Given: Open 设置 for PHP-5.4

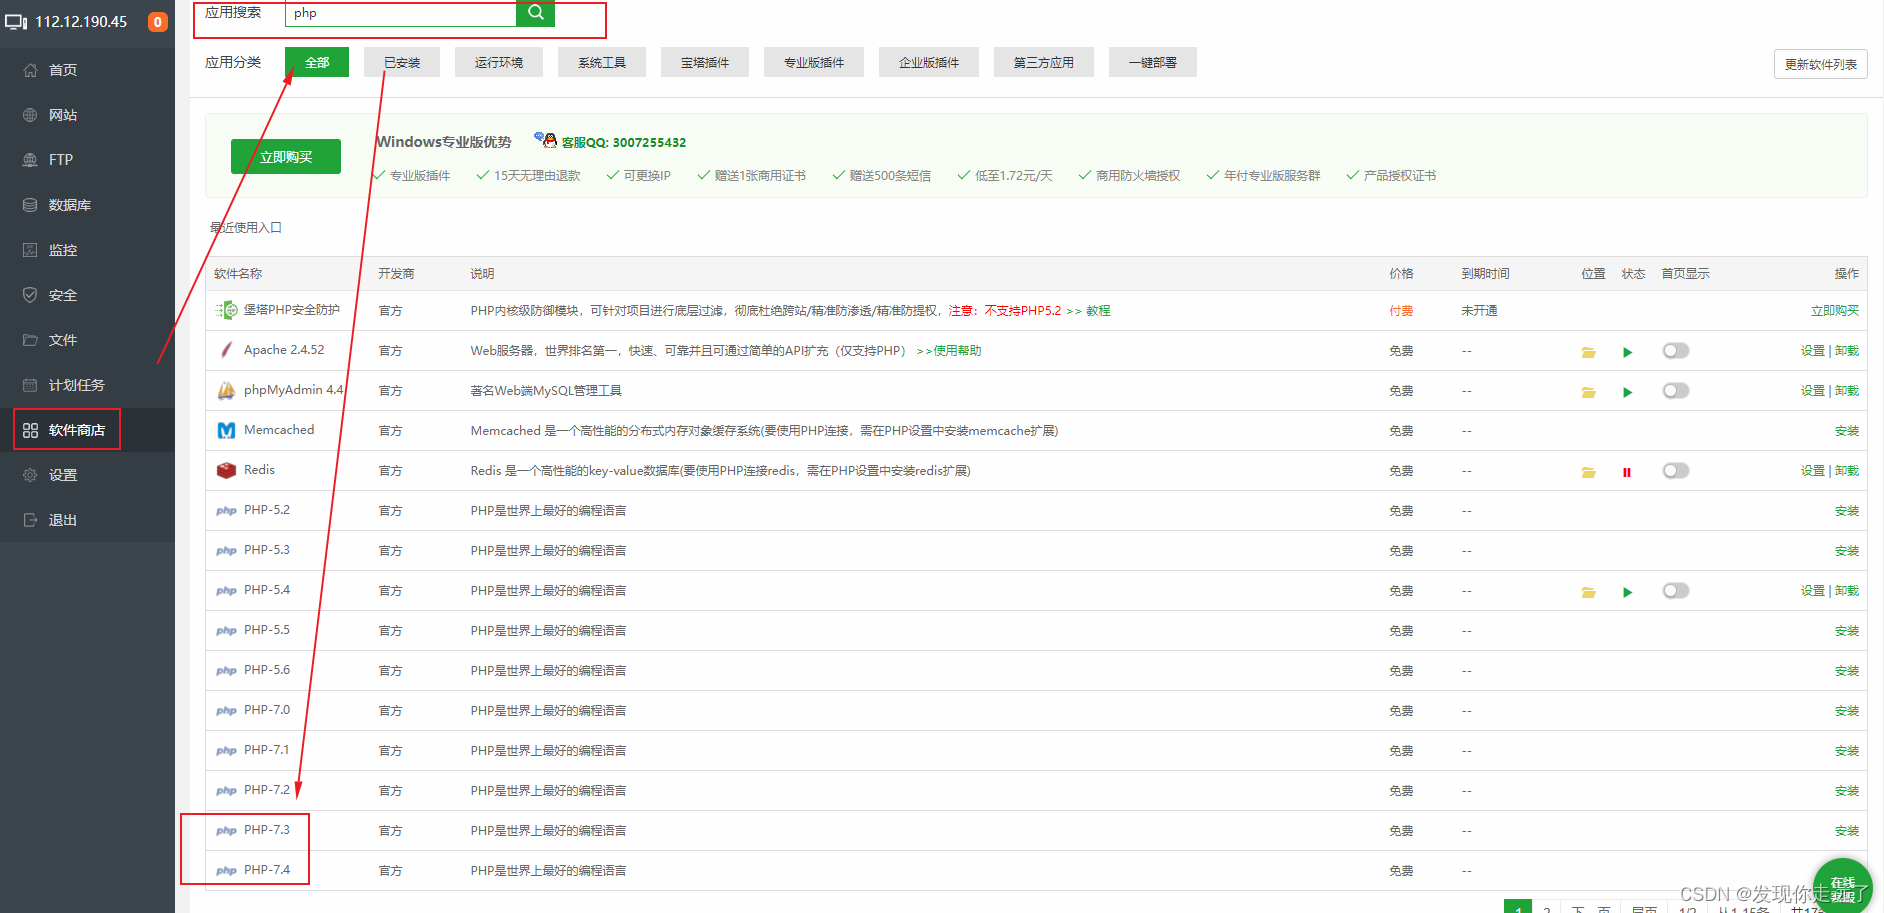Looking at the screenshot, I should [1812, 591].
